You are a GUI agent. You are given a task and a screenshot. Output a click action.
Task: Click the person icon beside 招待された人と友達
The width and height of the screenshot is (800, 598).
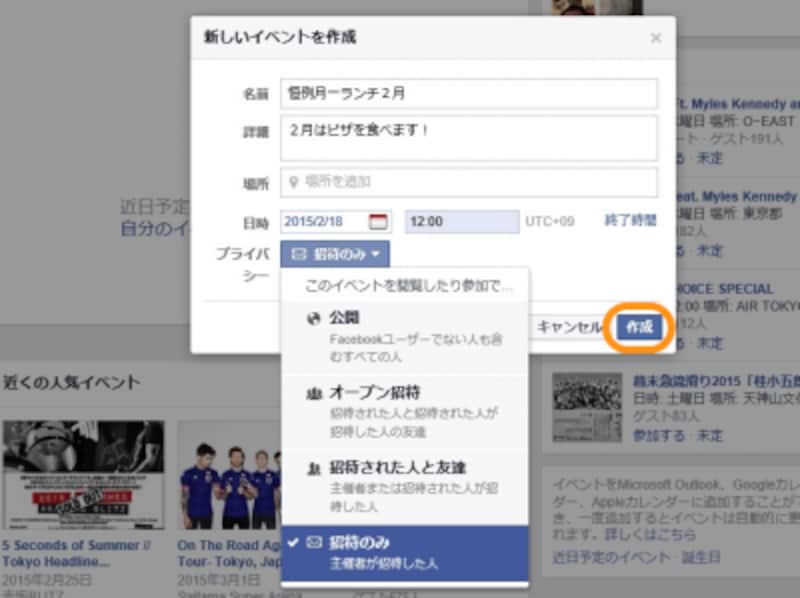pyautogui.click(x=316, y=466)
